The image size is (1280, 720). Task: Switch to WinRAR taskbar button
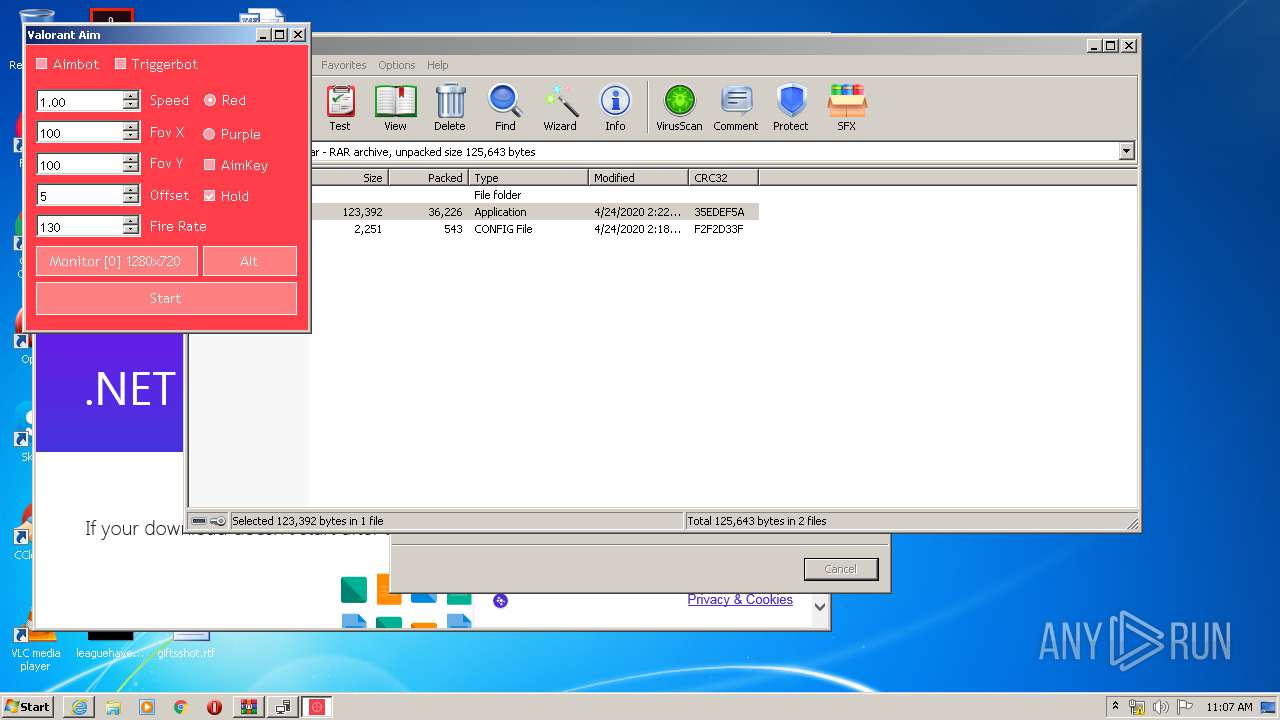(249, 707)
